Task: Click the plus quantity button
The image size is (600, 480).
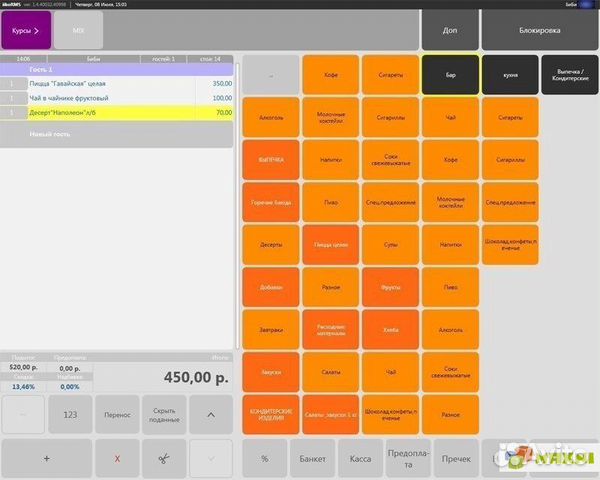Action: point(46,457)
